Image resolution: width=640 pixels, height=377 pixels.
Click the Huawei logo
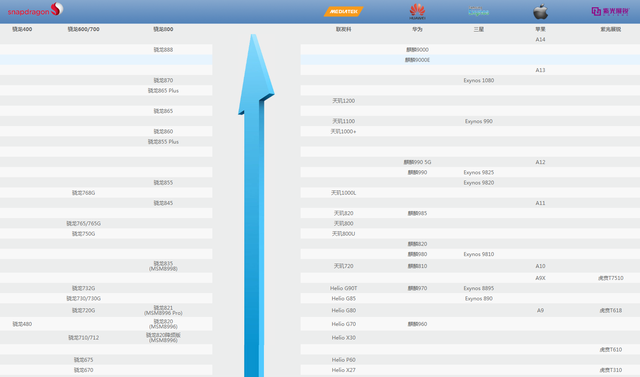(417, 11)
